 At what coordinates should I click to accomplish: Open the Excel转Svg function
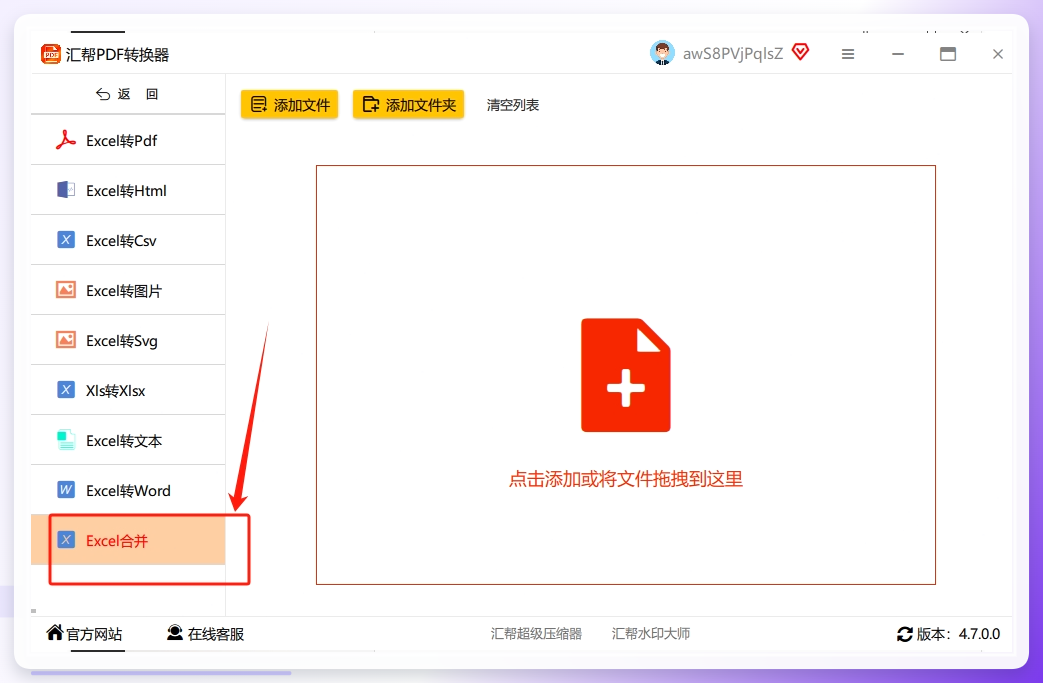click(x=128, y=340)
